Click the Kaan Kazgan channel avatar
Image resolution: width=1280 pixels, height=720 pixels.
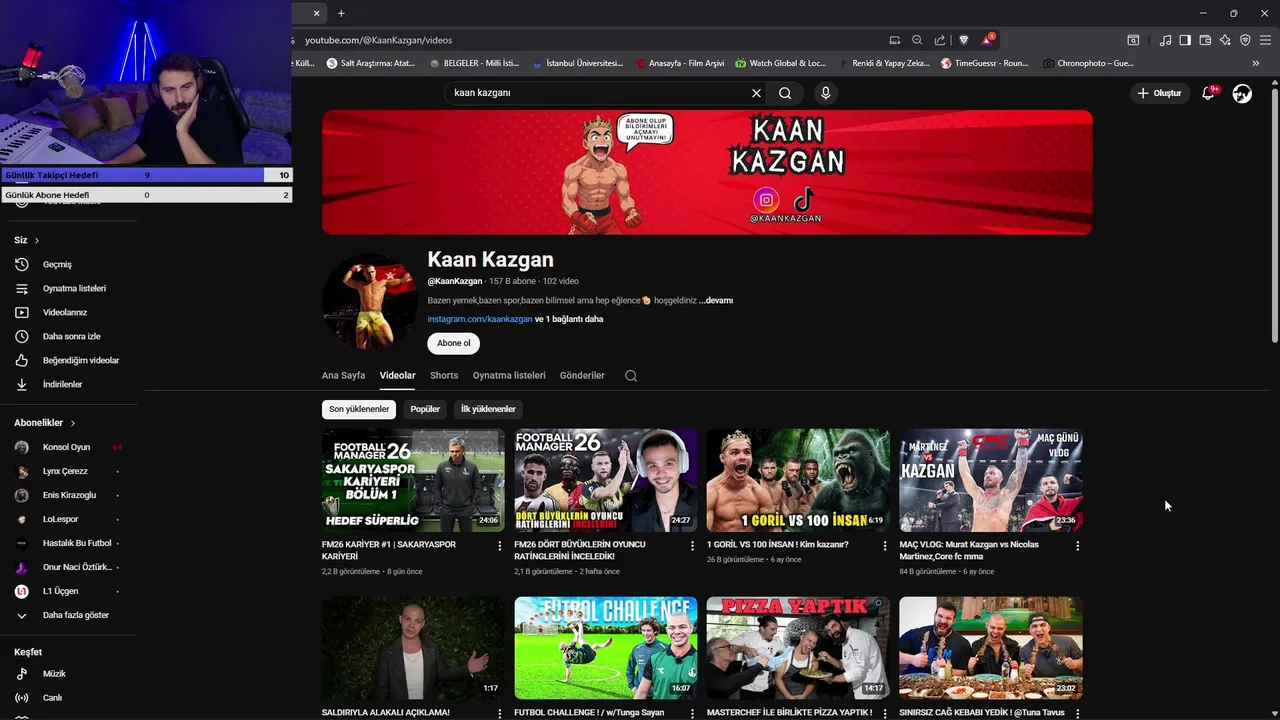pos(369,301)
